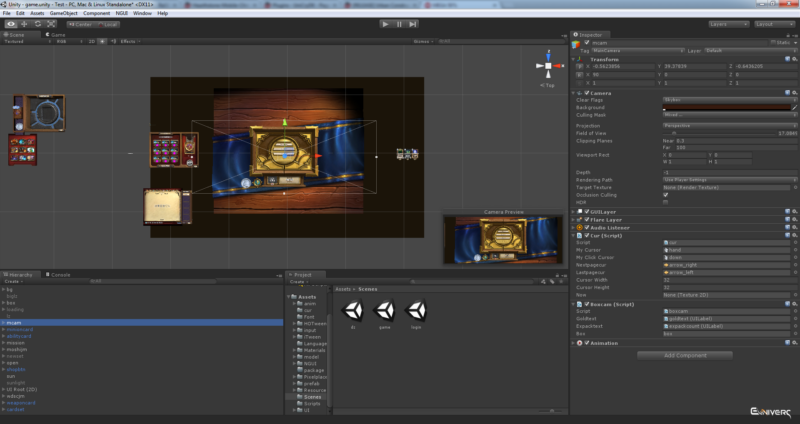800x424 pixels.
Task: Select the Move tool in toolbar
Action: point(24,24)
